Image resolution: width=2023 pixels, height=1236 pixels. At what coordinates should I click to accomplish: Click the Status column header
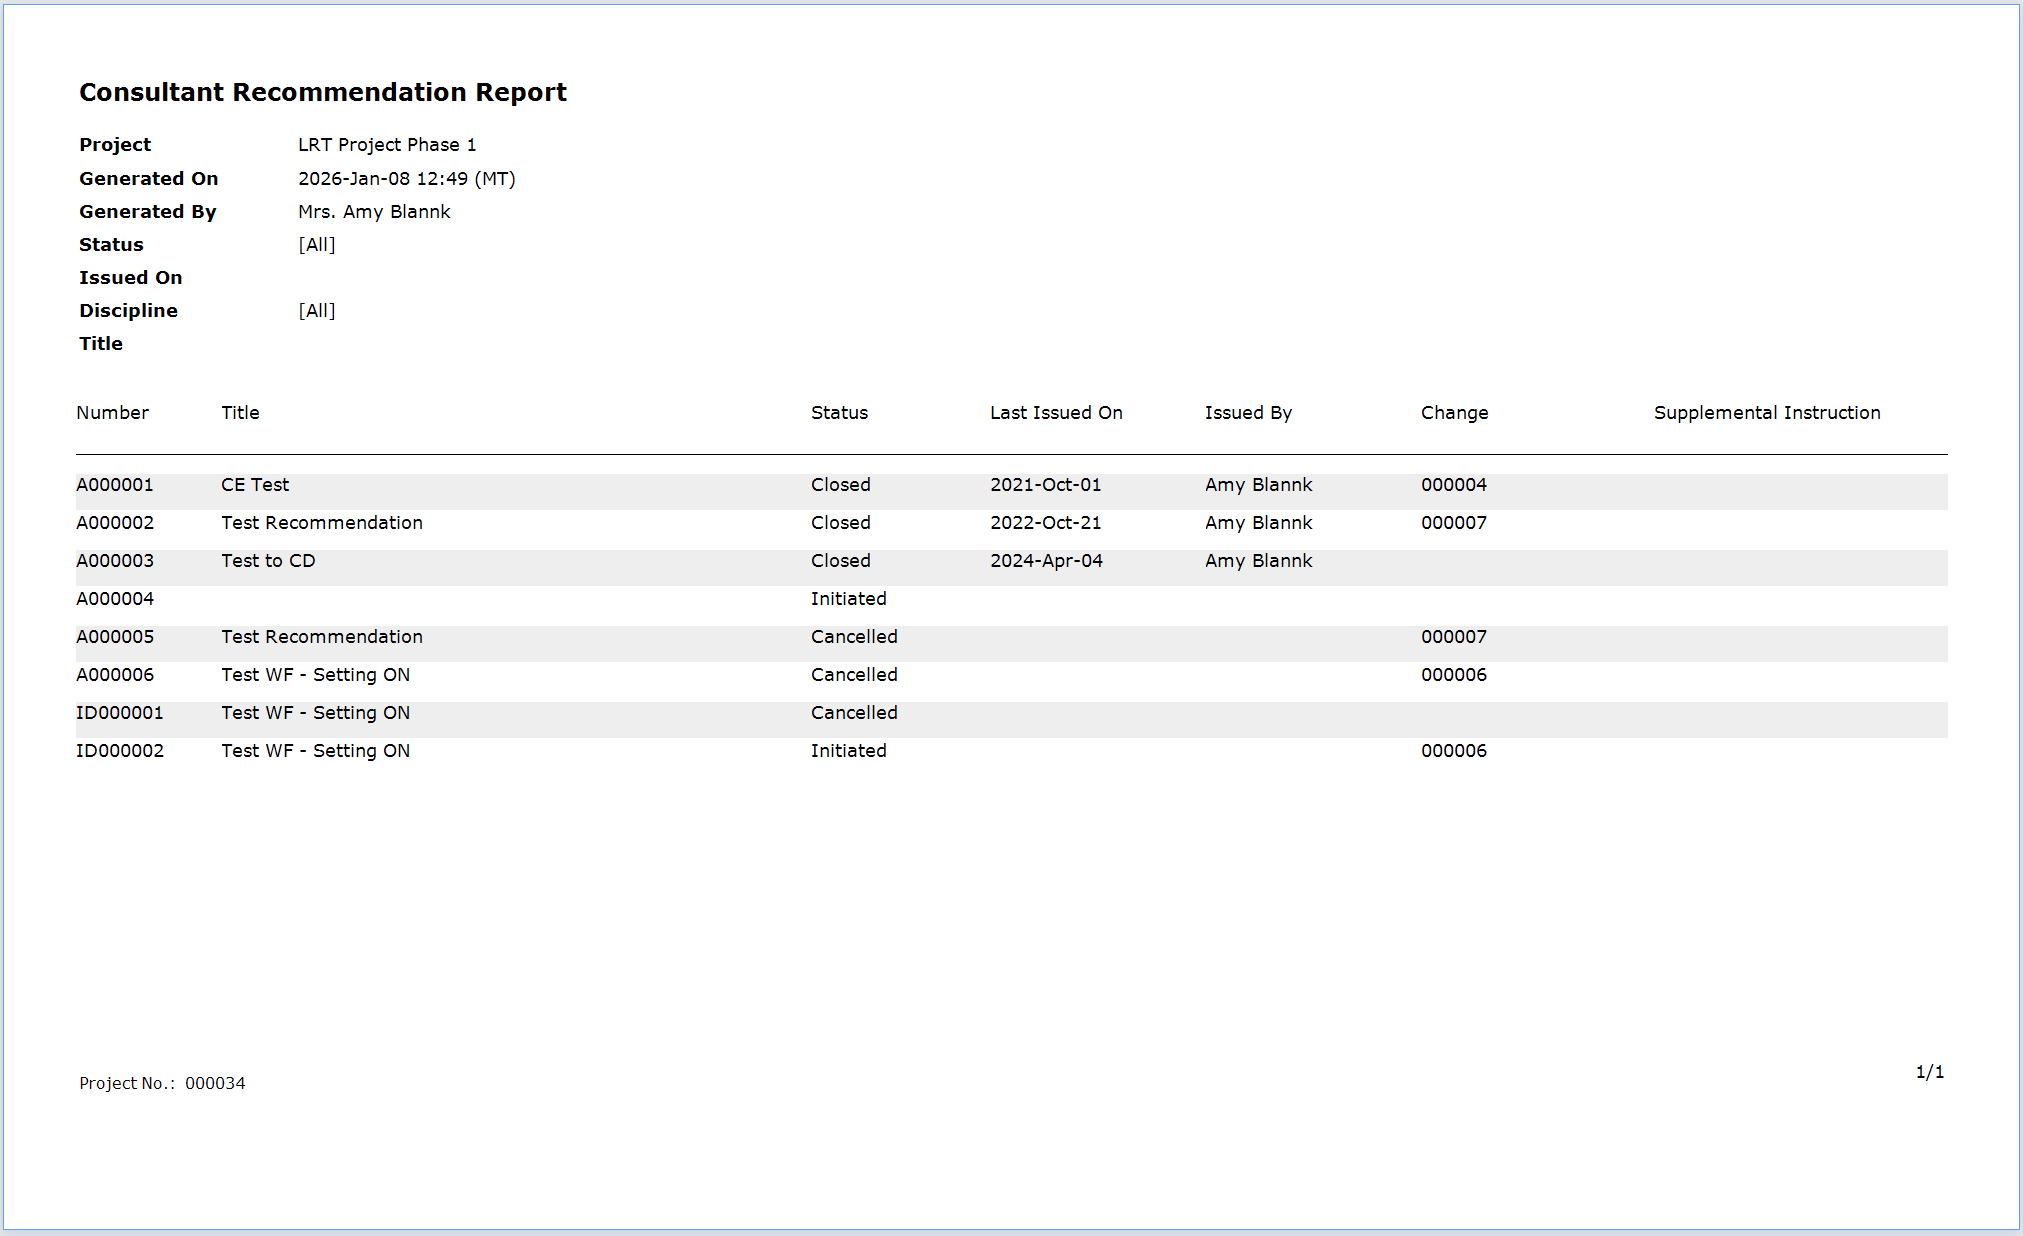click(x=840, y=413)
